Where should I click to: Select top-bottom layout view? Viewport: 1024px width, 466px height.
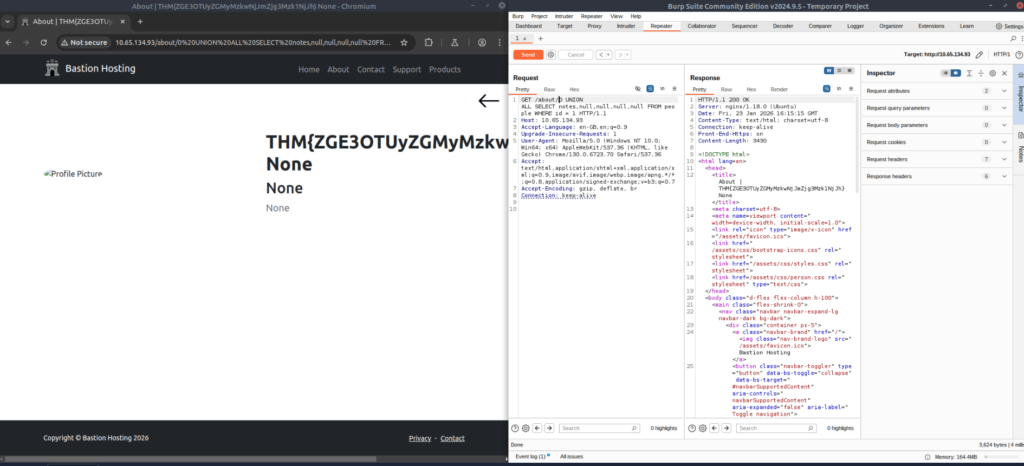839,70
